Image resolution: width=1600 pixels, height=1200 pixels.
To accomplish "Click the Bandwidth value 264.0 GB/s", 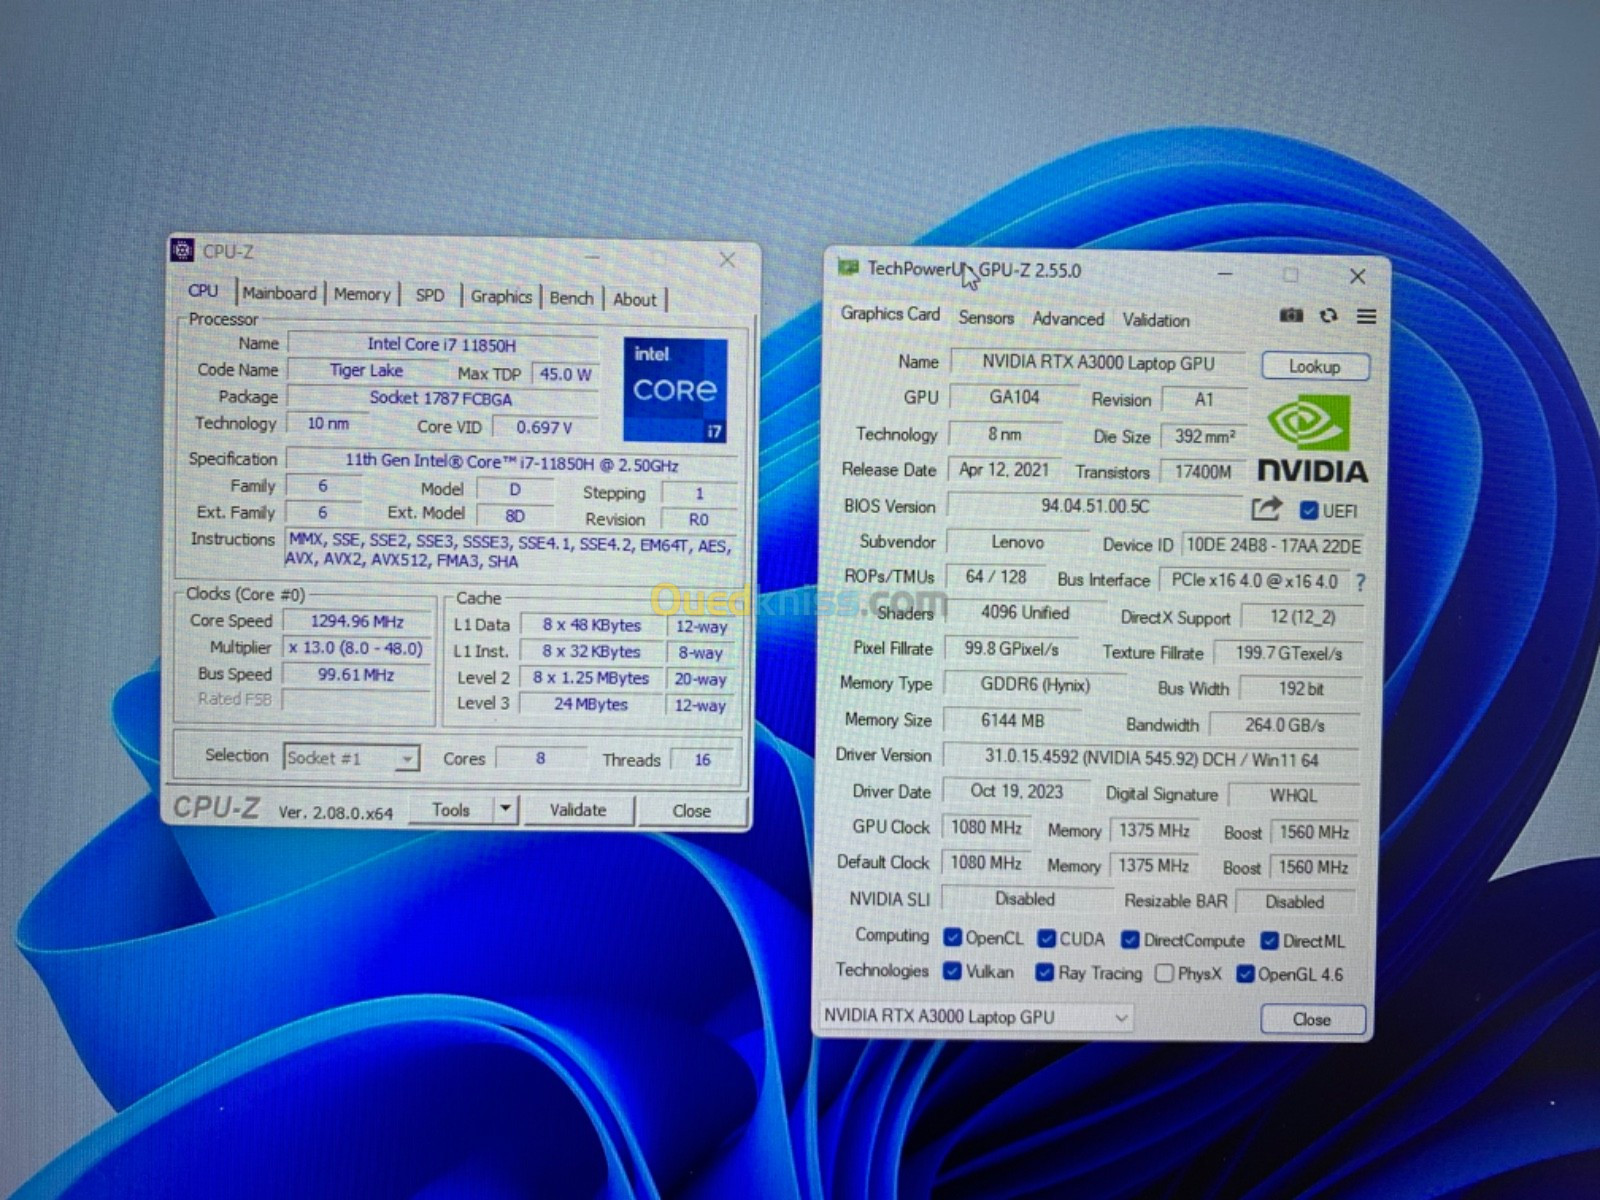I will tap(1285, 725).
